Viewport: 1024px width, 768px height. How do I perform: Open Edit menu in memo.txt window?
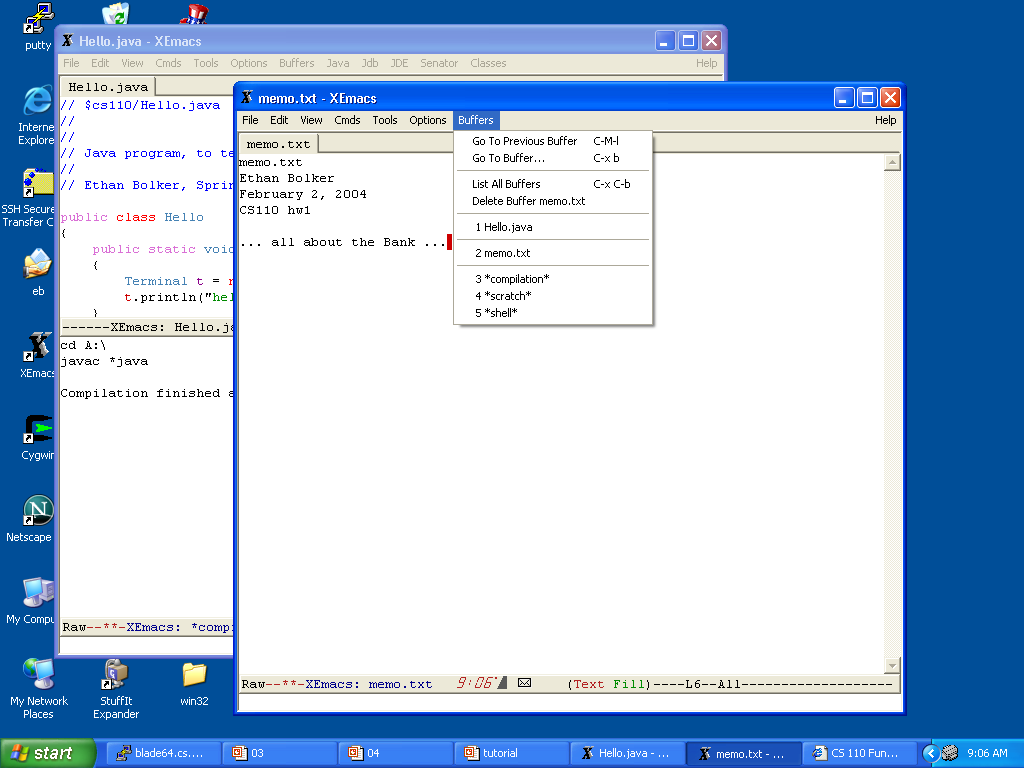pyautogui.click(x=279, y=120)
